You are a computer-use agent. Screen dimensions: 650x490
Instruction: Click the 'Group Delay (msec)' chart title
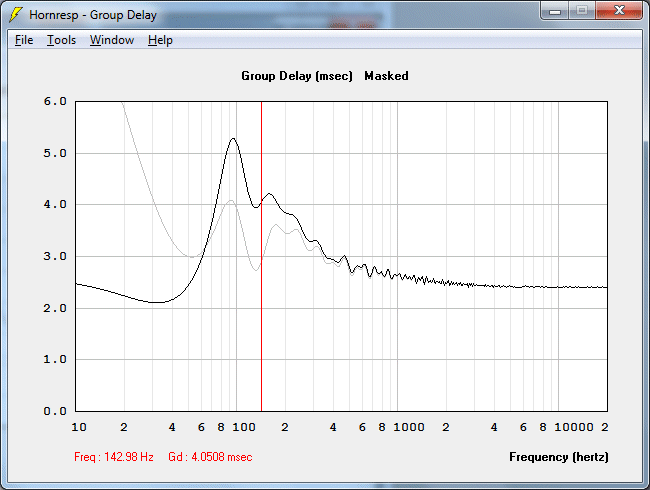[x=297, y=76]
